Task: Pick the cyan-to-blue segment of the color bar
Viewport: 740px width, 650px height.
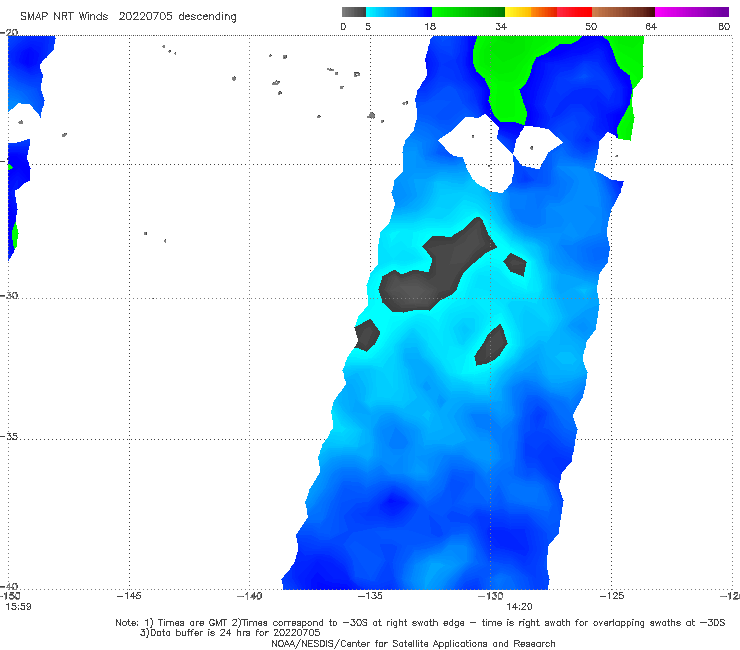Action: tap(399, 12)
